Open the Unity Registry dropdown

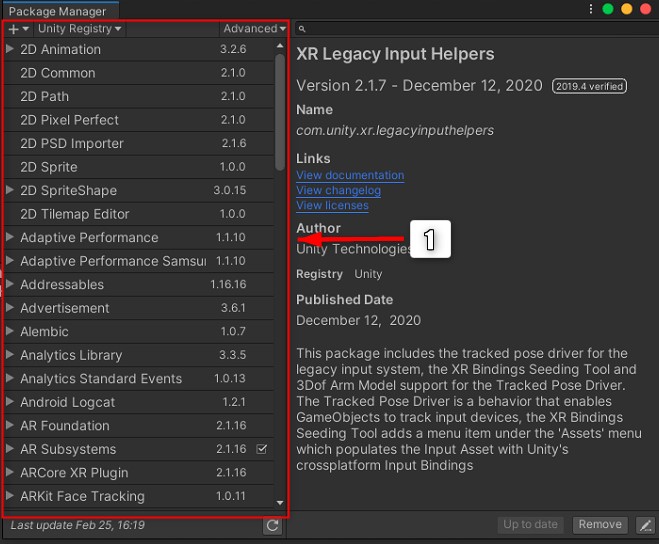(x=79, y=29)
